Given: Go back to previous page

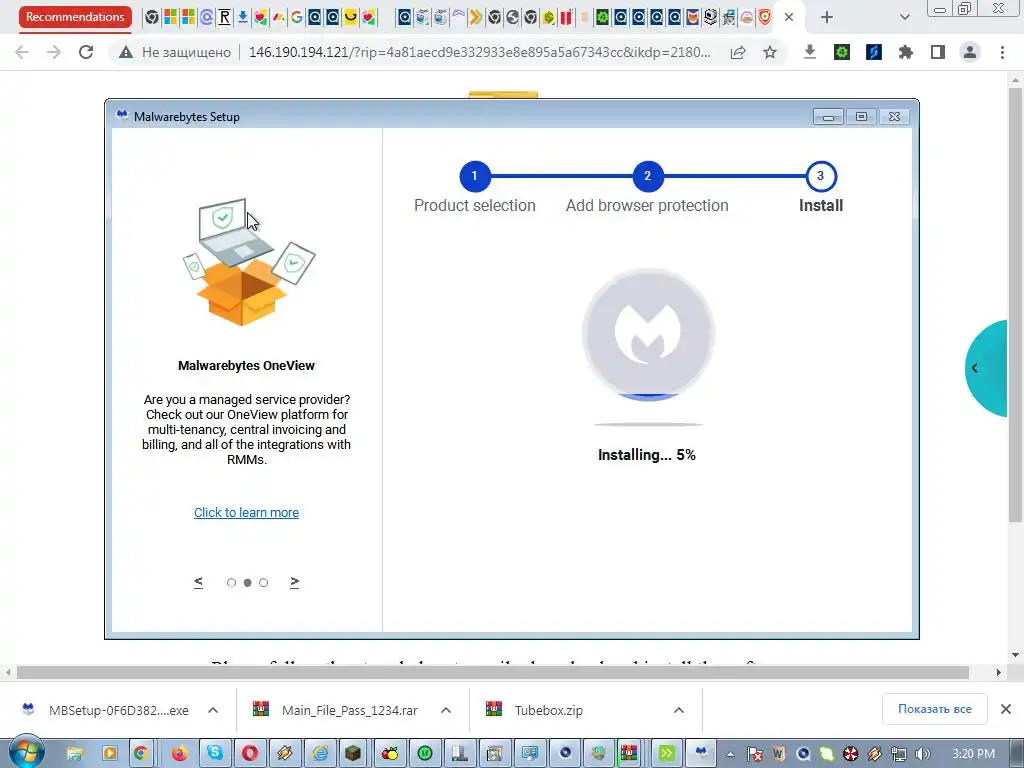Looking at the screenshot, I should pos(22,52).
